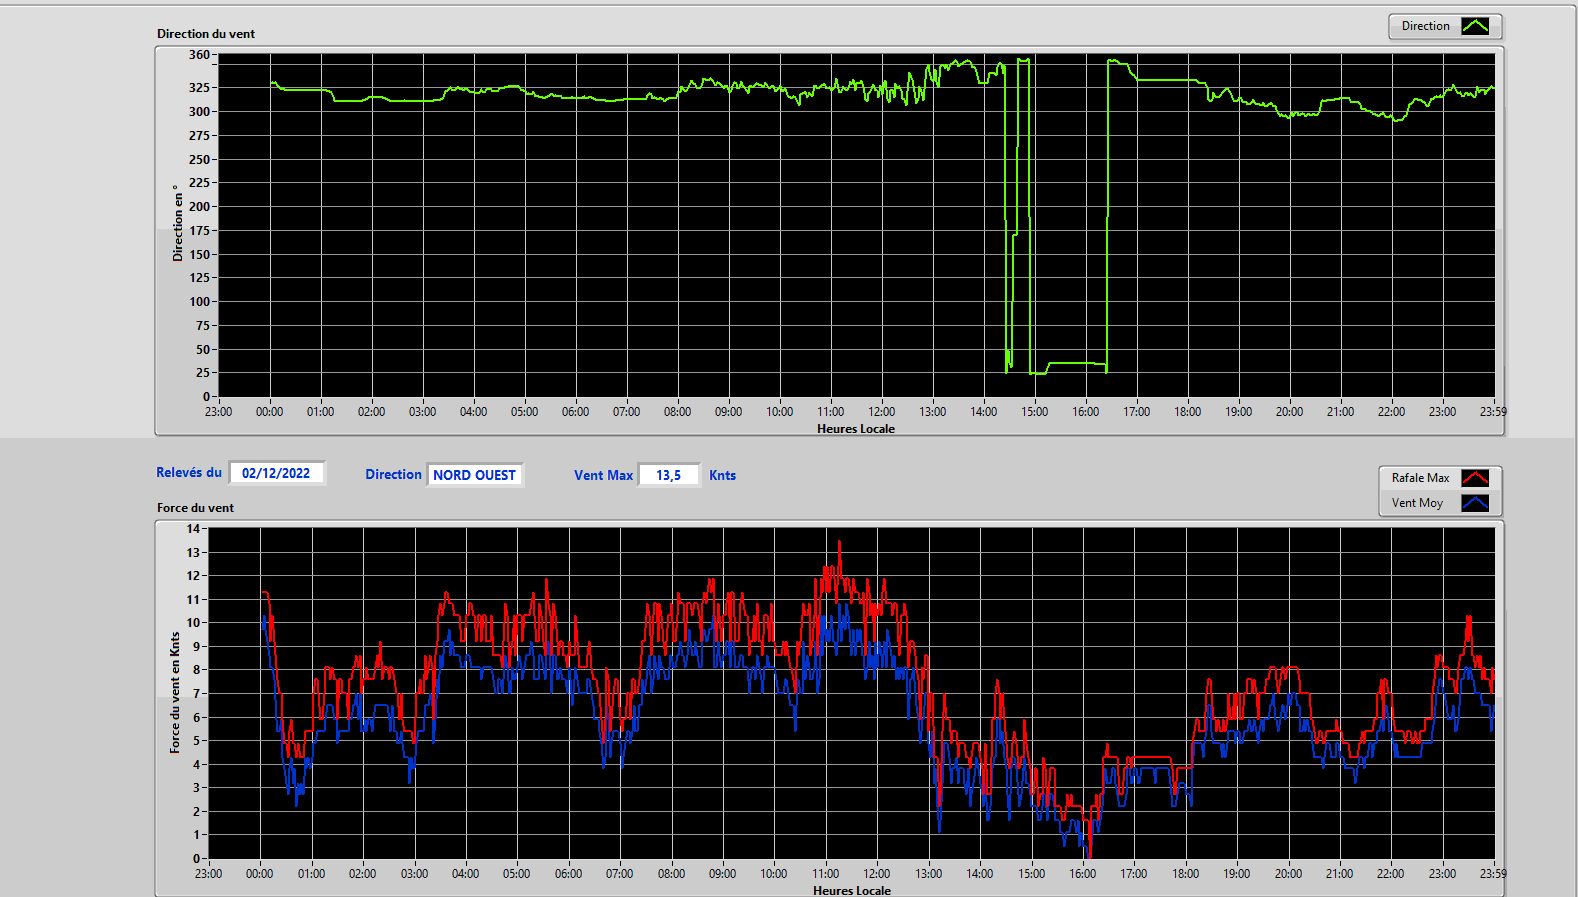This screenshot has height=897, width=1578.
Task: Click the 14 tick on force Y-axis
Action: pos(193,528)
